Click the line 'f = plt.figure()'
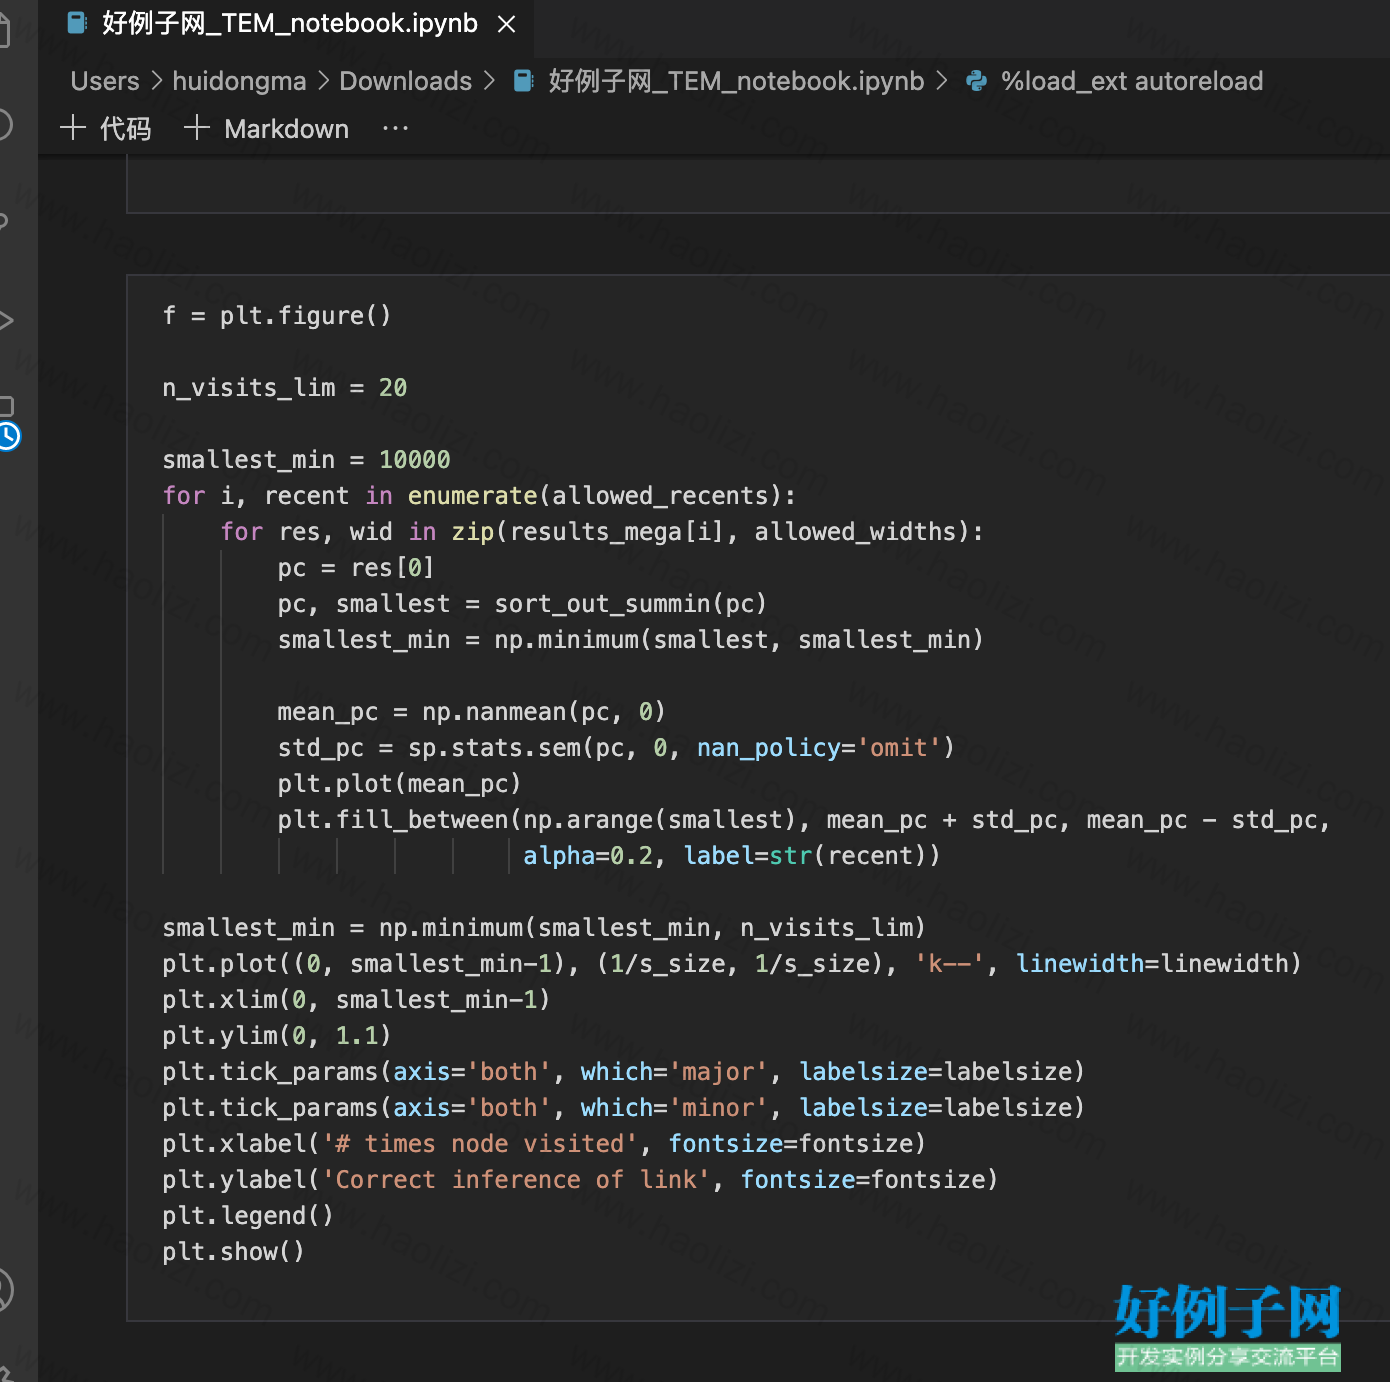The width and height of the screenshot is (1390, 1382). (277, 316)
